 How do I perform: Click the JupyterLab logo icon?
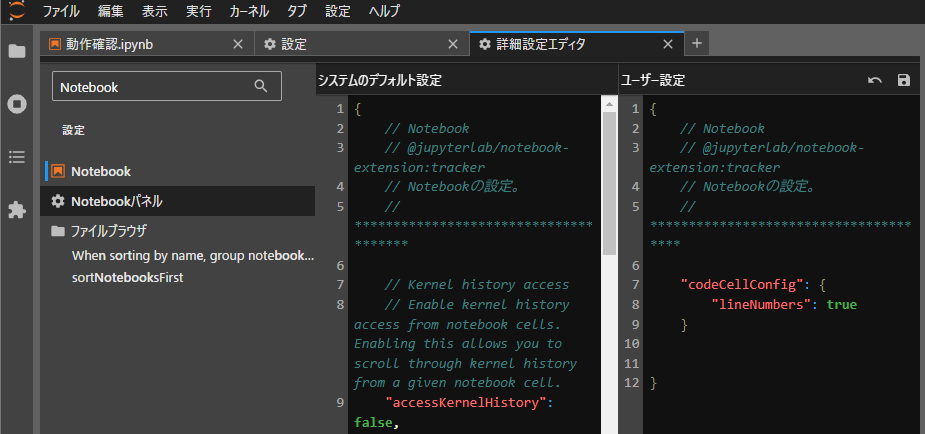click(17, 10)
